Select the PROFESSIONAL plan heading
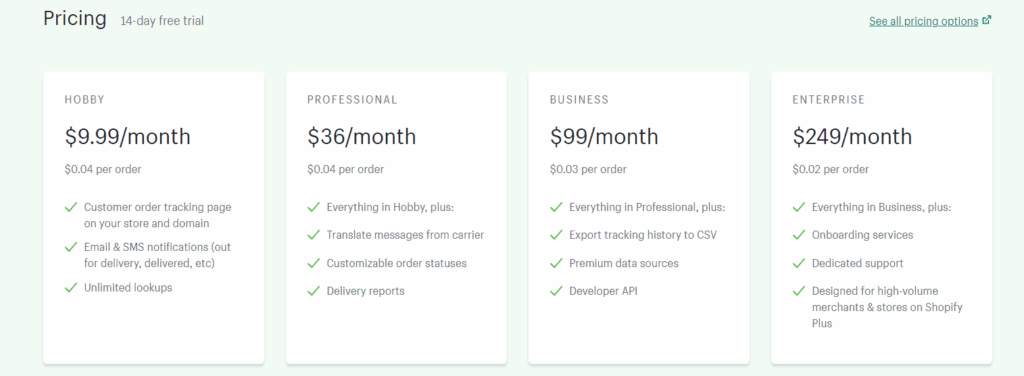Viewport: 1024px width, 376px height. coord(353,100)
